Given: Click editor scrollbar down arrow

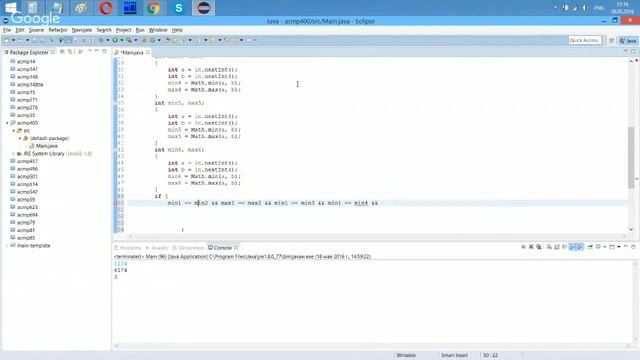Looking at the screenshot, I should (x=631, y=230).
